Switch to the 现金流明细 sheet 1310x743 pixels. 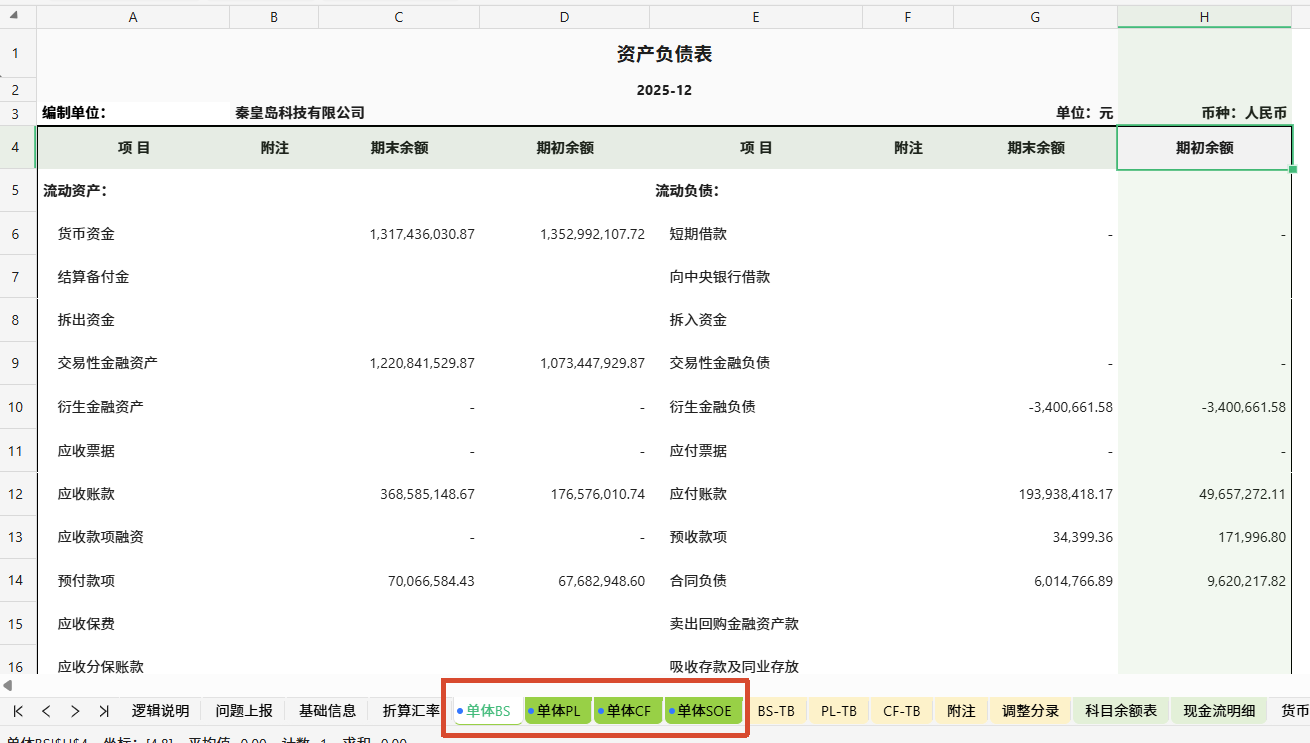coord(1219,711)
